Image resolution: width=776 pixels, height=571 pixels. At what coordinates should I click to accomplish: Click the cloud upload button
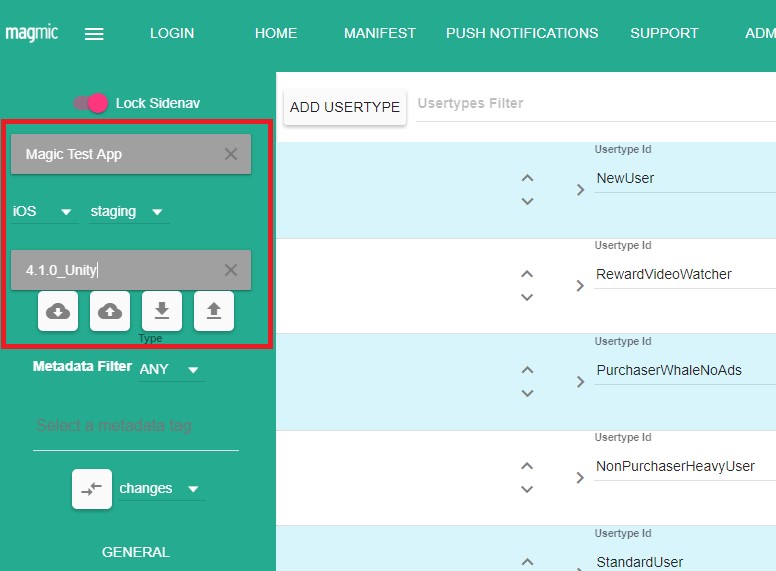tap(110, 311)
